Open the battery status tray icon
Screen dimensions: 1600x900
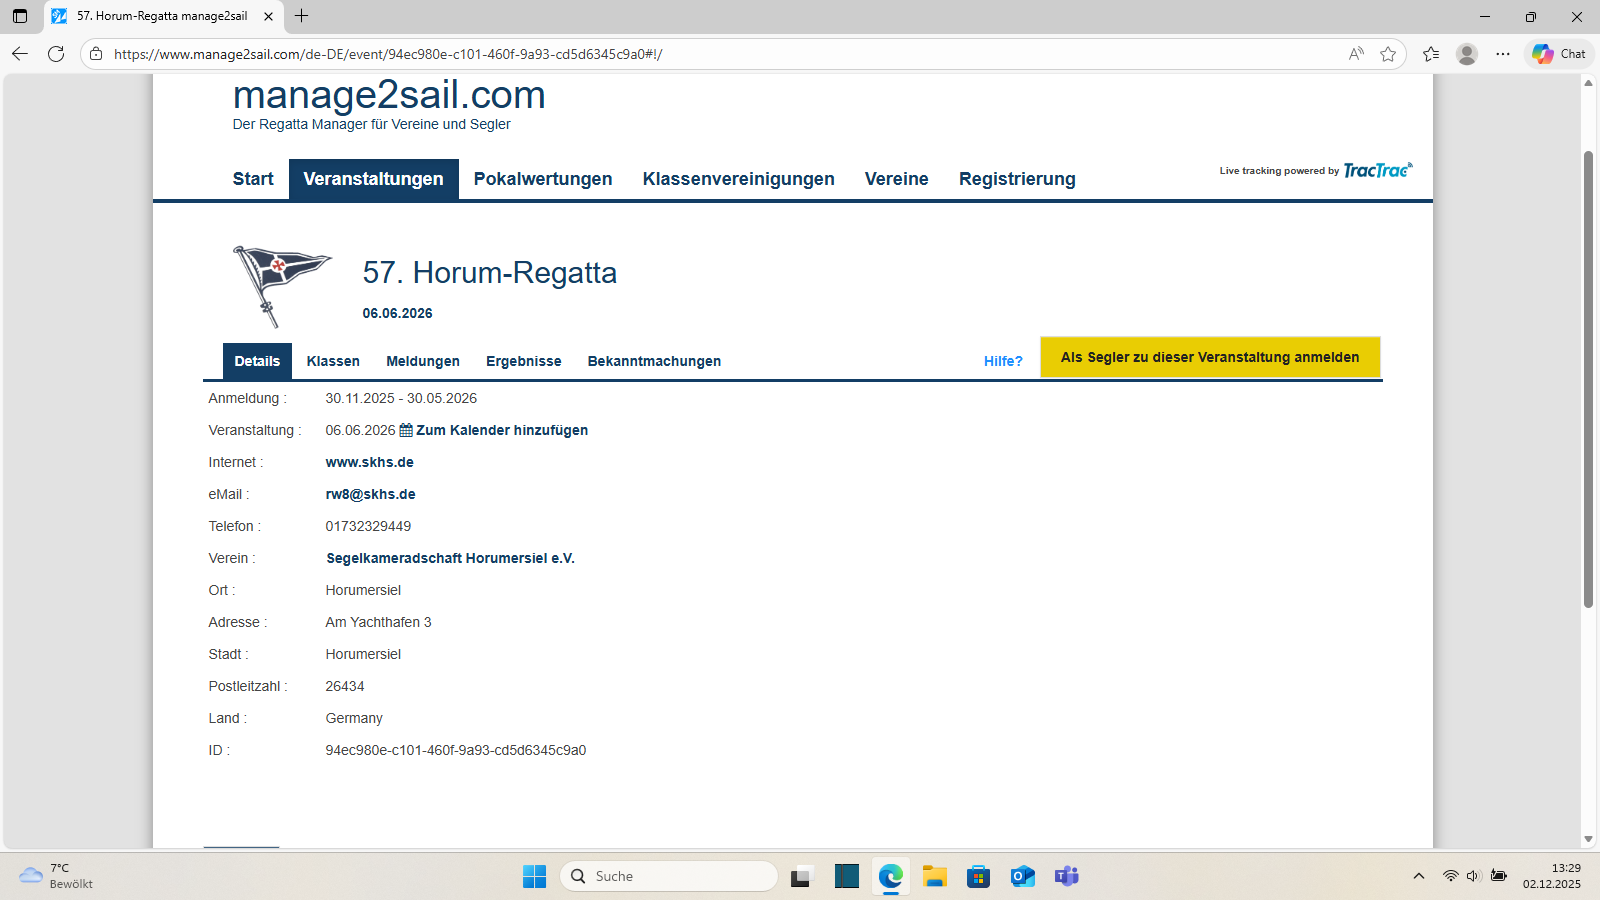tap(1498, 876)
